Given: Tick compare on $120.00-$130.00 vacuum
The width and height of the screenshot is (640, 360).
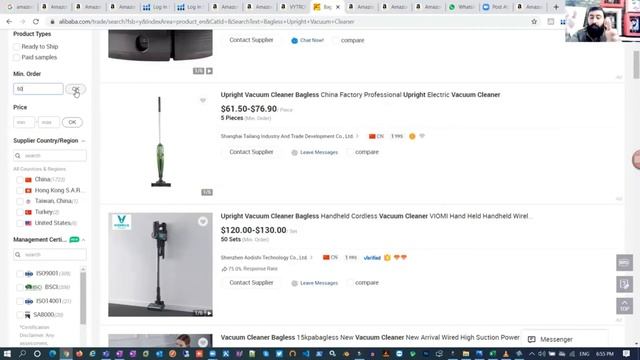Looking at the screenshot, I should [349, 283].
